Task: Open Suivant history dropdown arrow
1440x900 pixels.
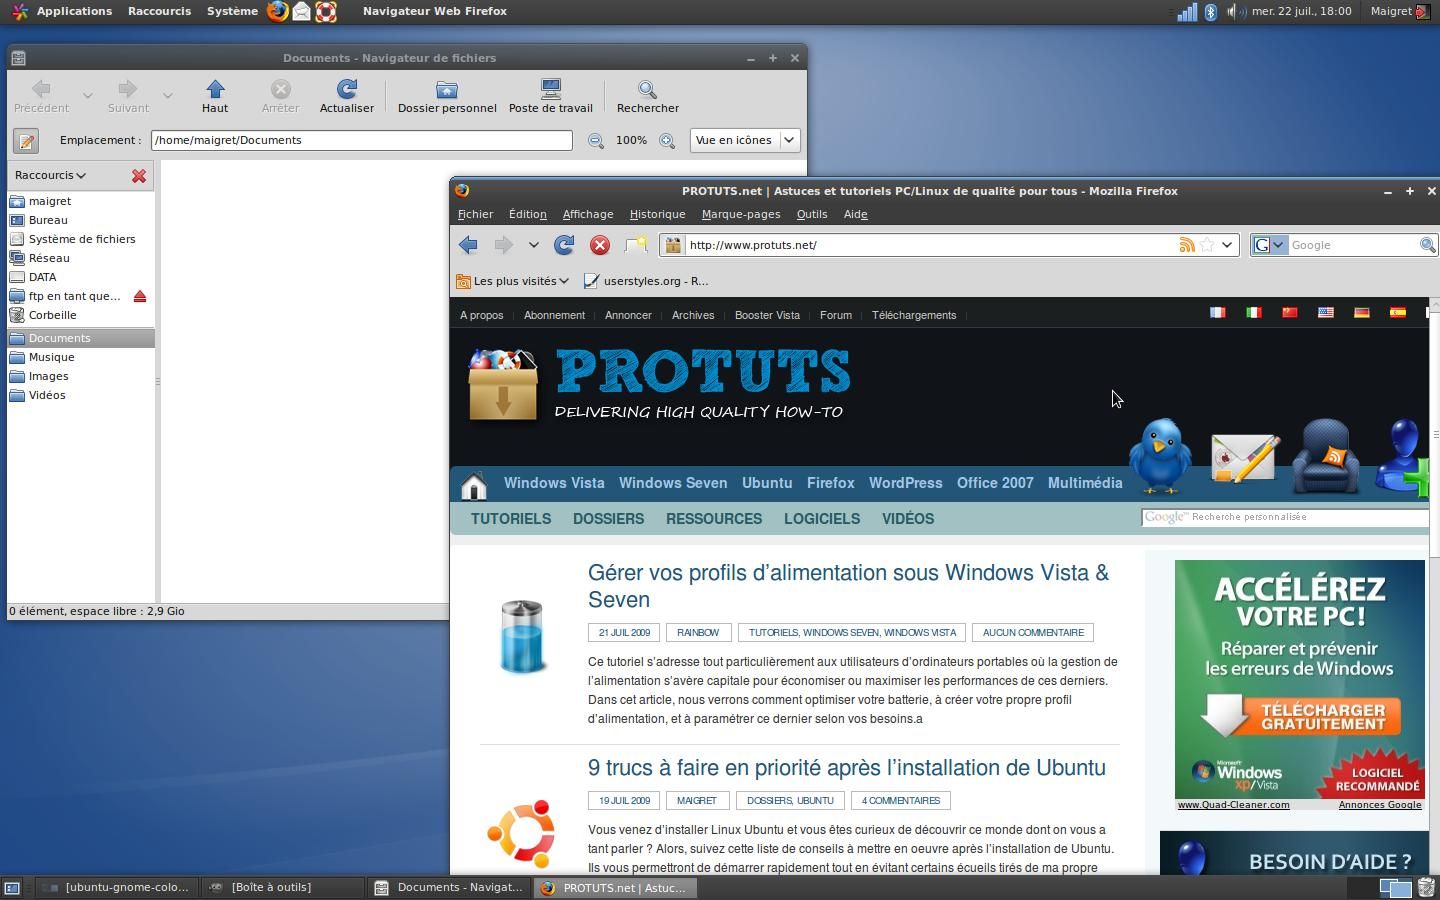Action: [167, 96]
